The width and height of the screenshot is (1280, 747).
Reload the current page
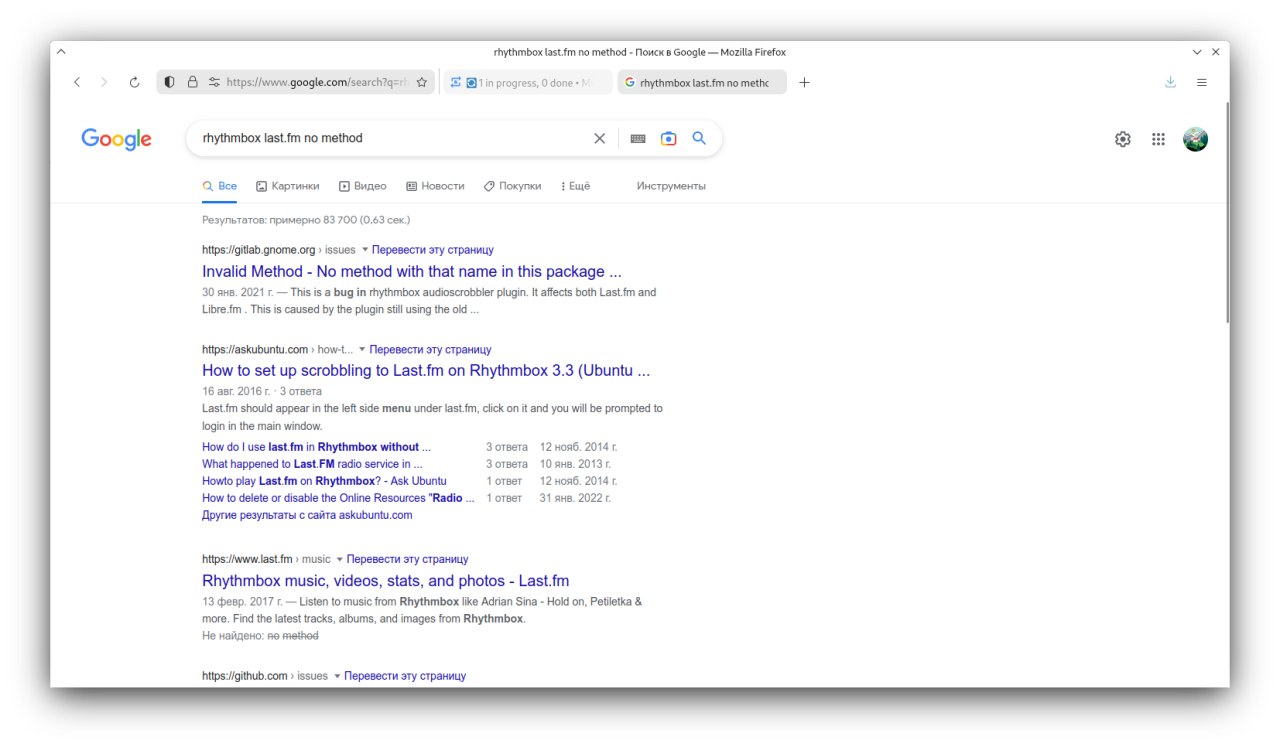tap(135, 83)
